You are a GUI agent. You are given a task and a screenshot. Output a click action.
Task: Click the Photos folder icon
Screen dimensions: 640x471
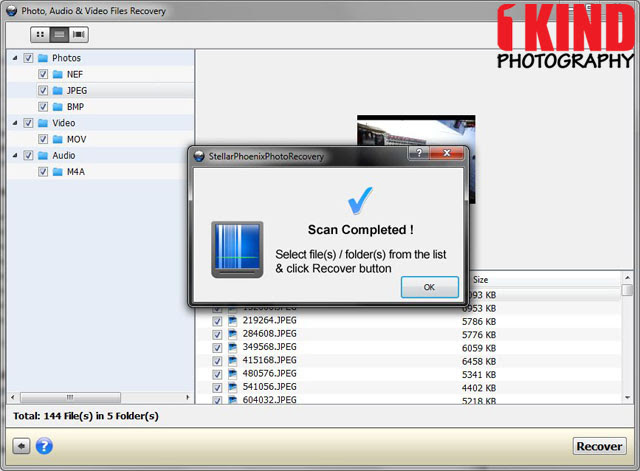pos(43,58)
